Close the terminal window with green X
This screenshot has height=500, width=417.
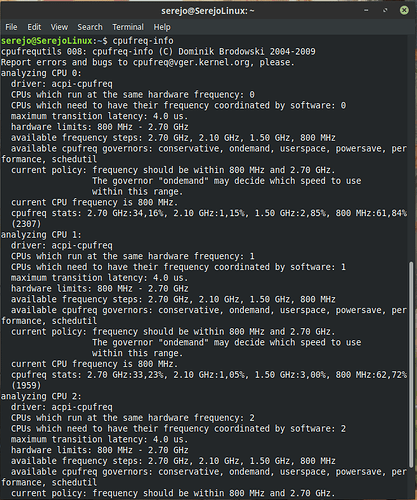404,10
